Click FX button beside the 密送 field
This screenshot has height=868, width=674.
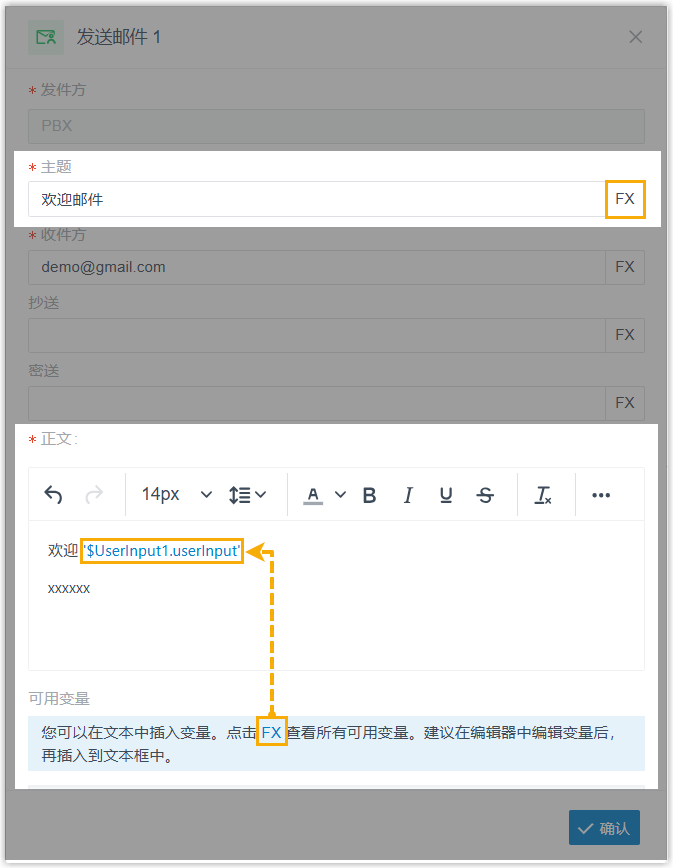pyautogui.click(x=625, y=403)
